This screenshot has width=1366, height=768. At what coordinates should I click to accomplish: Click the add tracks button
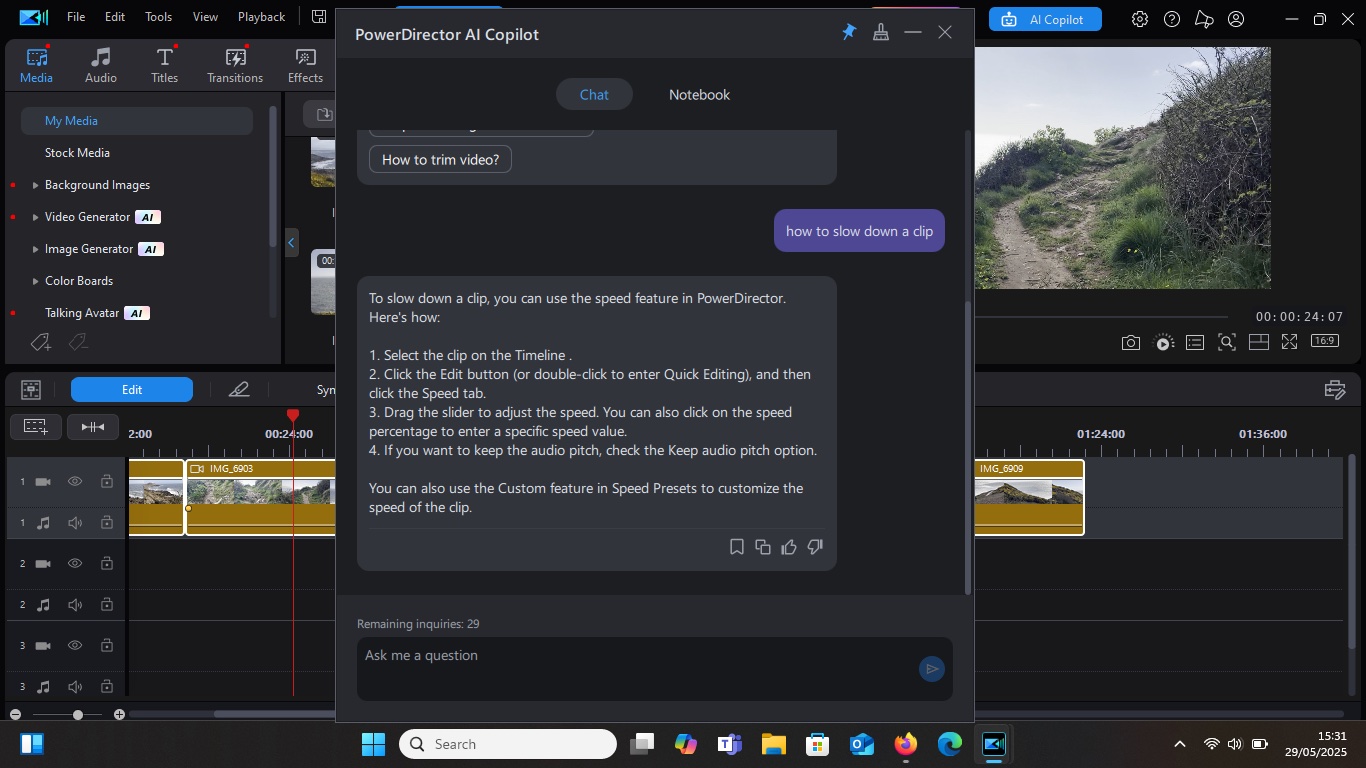(36, 427)
